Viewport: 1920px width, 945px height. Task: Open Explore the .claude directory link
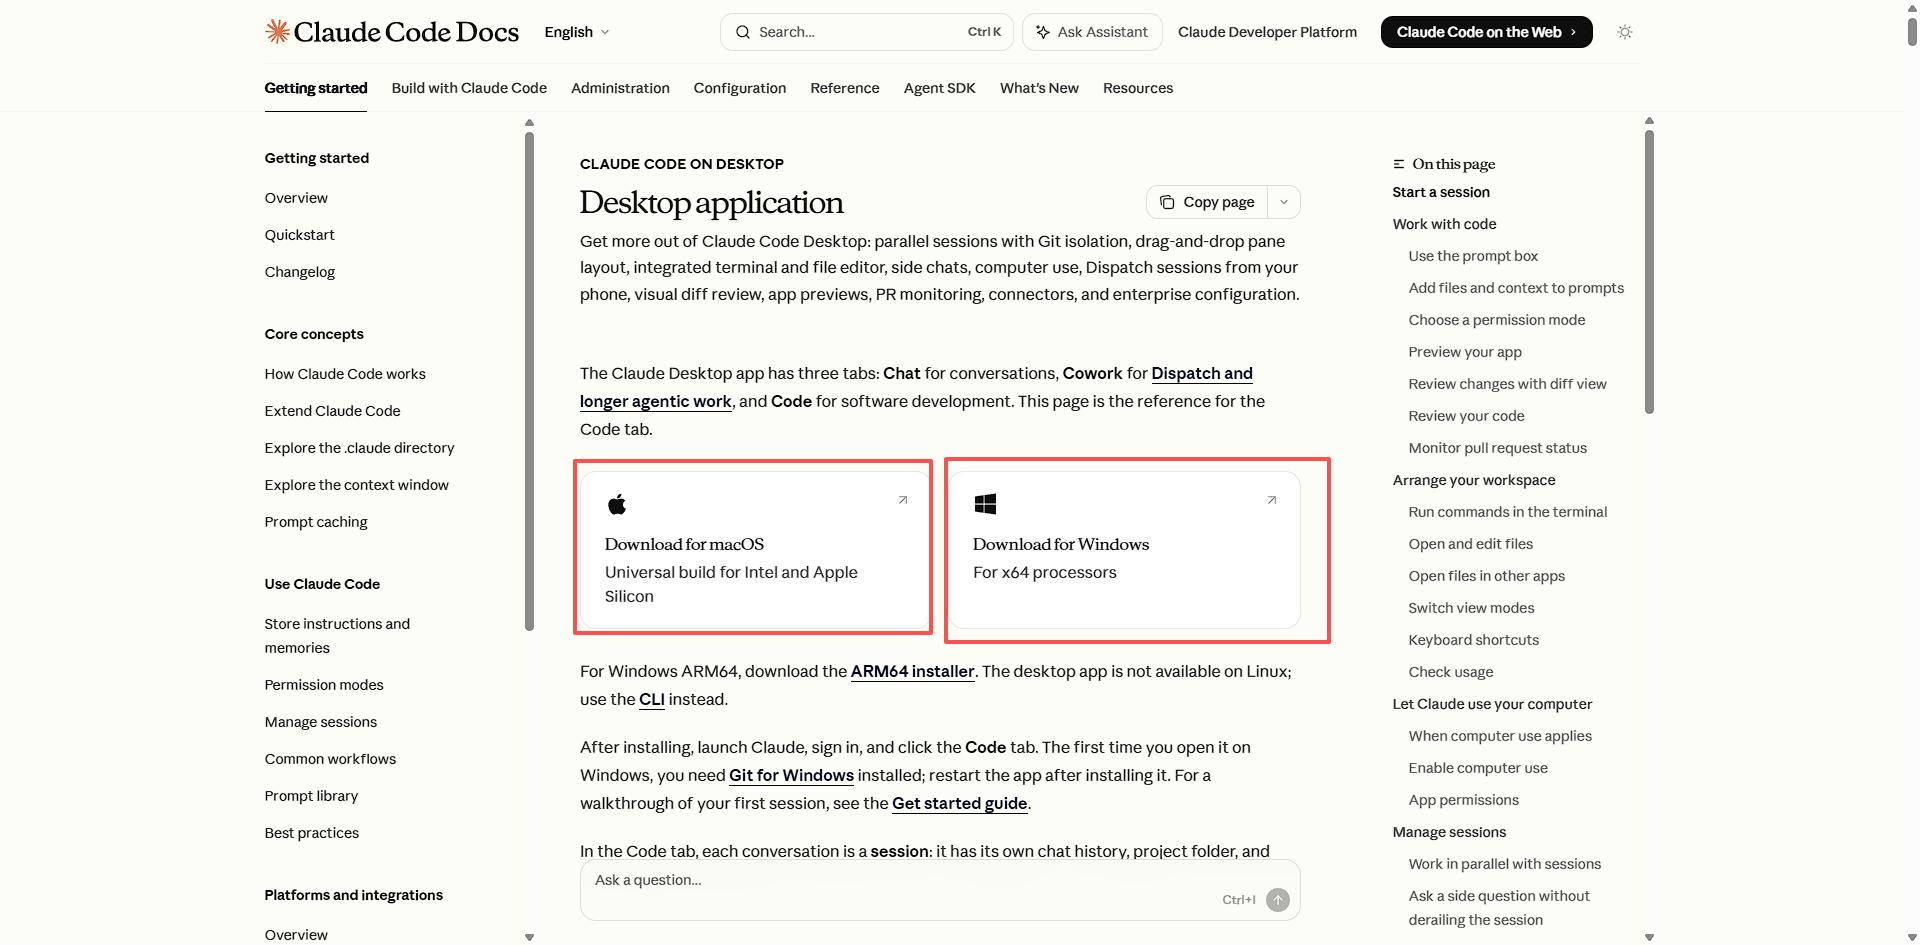click(359, 448)
